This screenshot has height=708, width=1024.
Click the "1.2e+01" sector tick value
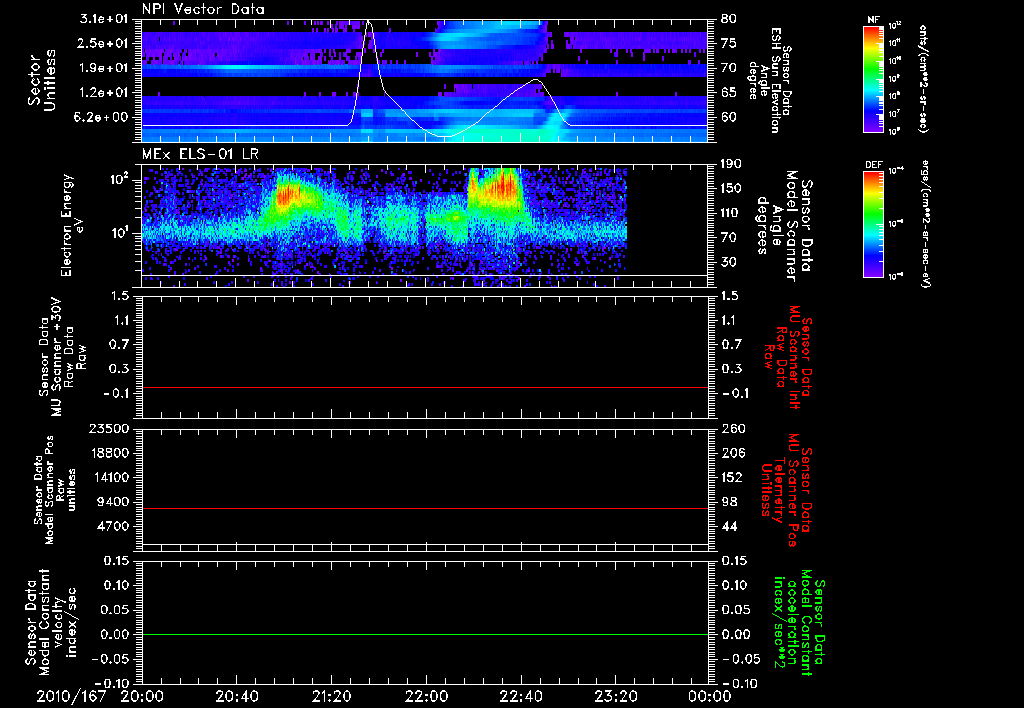pyautogui.click(x=106, y=93)
